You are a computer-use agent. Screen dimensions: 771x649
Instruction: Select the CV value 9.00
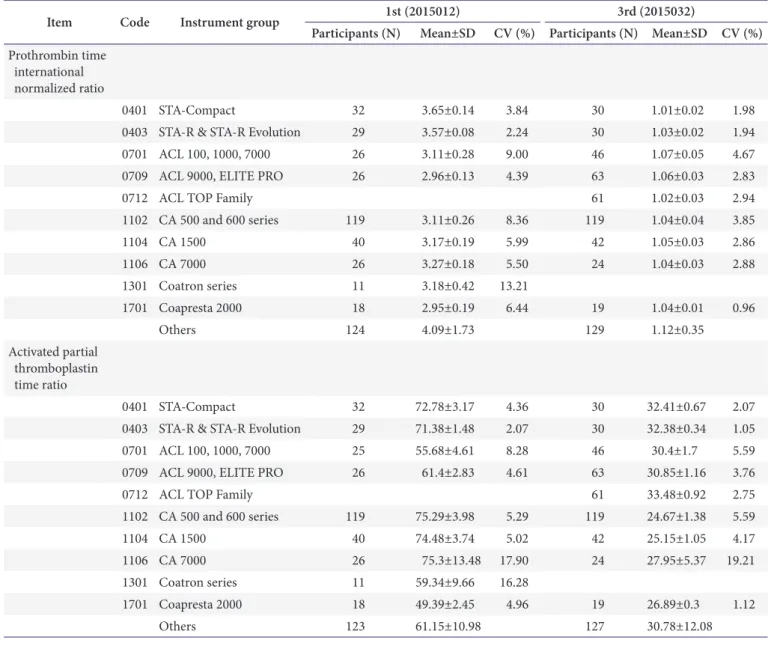pyautogui.click(x=517, y=154)
